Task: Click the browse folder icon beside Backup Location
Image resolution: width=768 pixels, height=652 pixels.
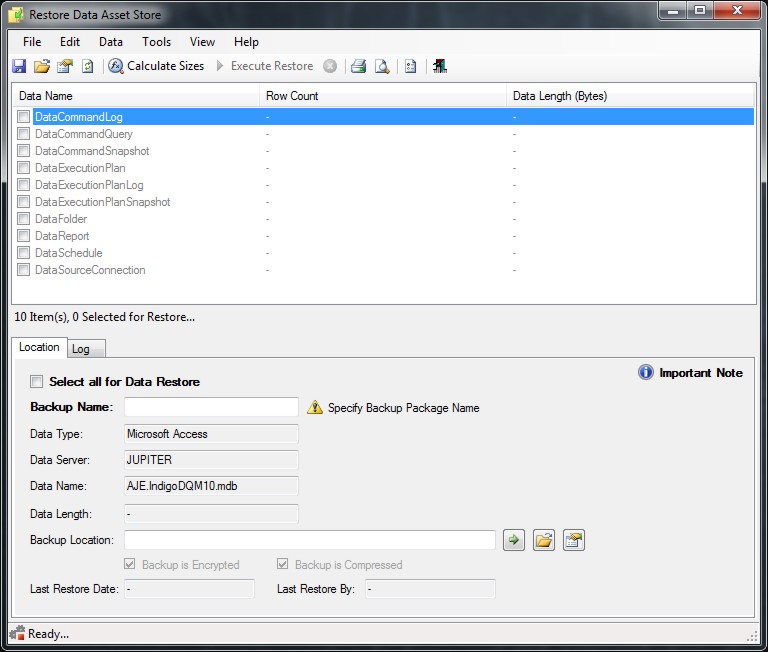Action: tap(543, 540)
